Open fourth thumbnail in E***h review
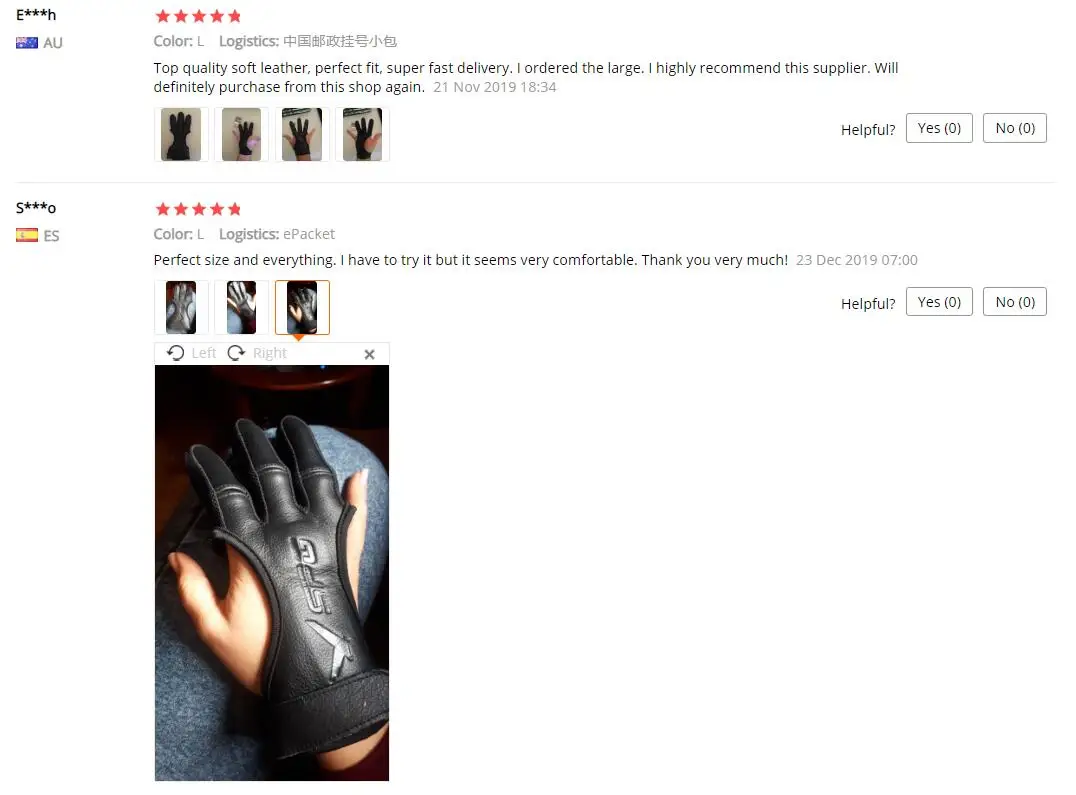The width and height of the screenshot is (1076, 795). [362, 134]
